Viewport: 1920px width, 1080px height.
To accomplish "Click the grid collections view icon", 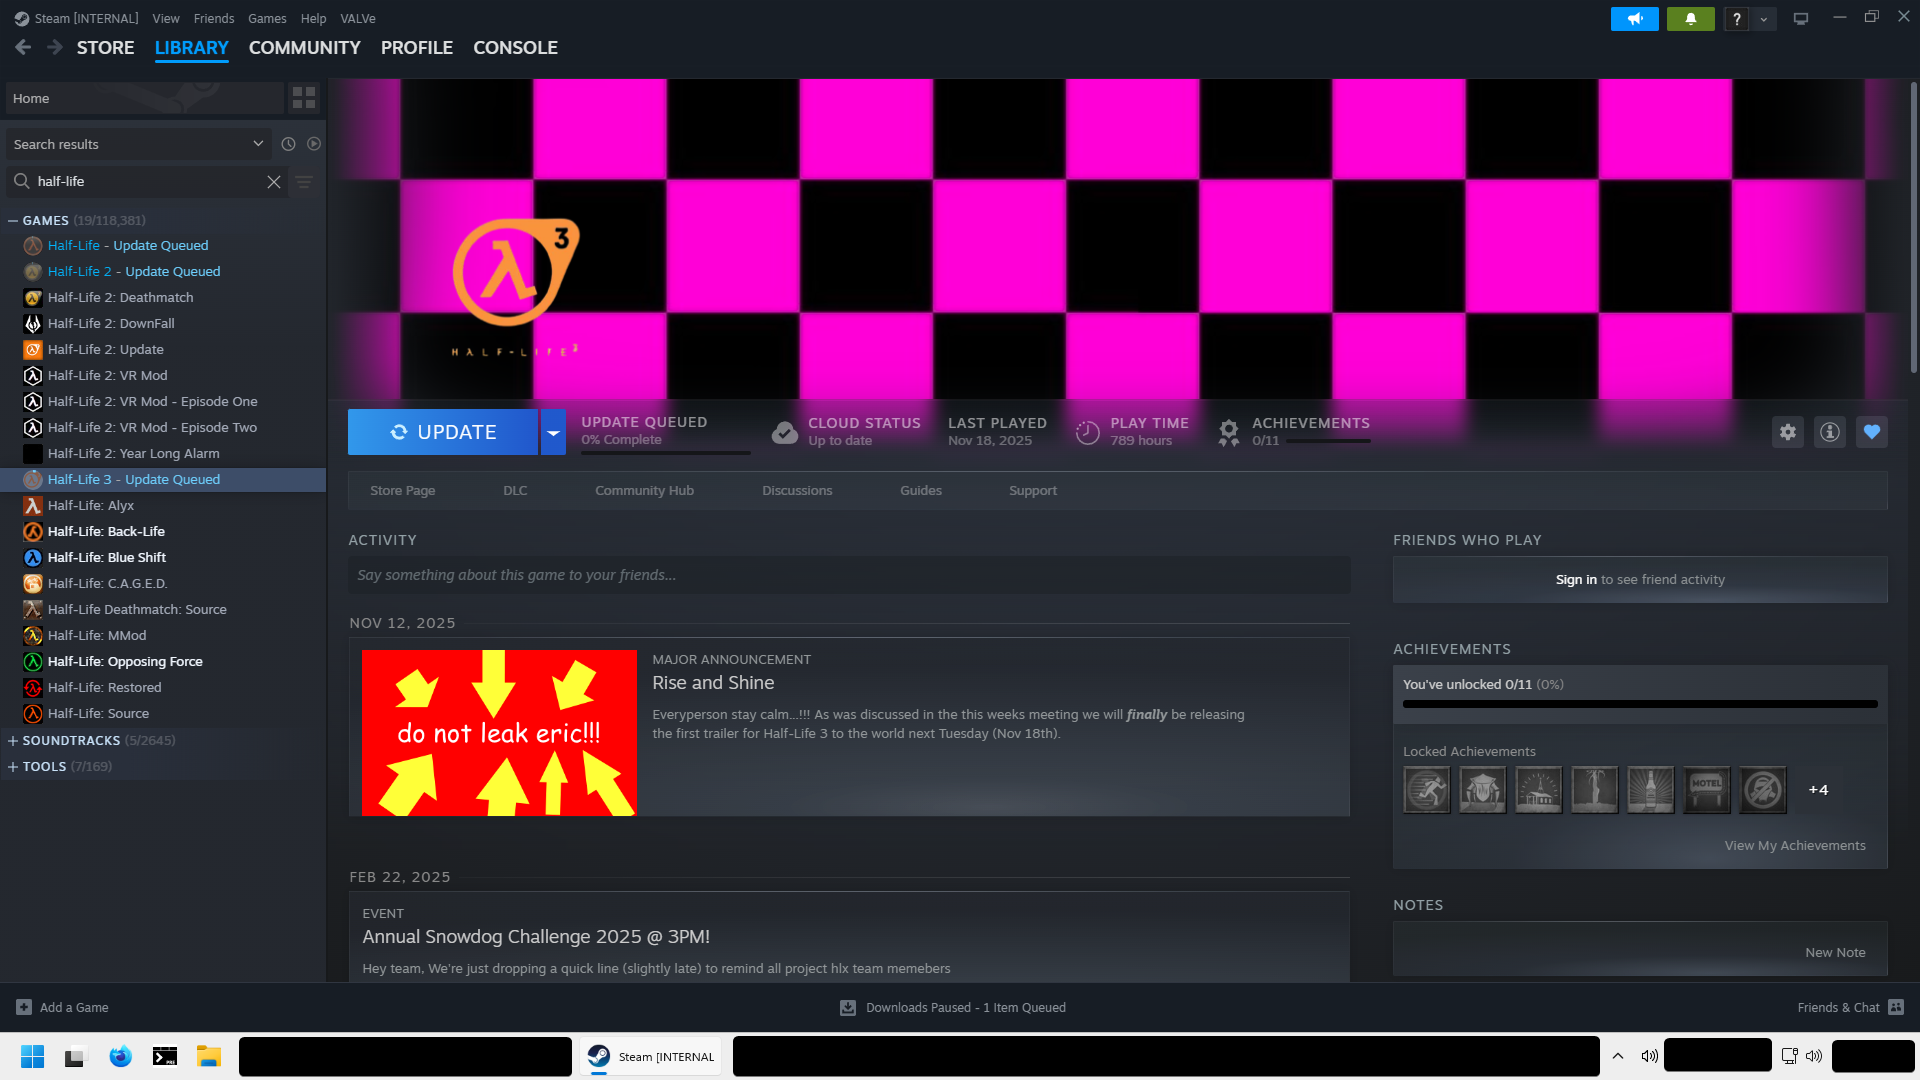I will pyautogui.click(x=304, y=98).
